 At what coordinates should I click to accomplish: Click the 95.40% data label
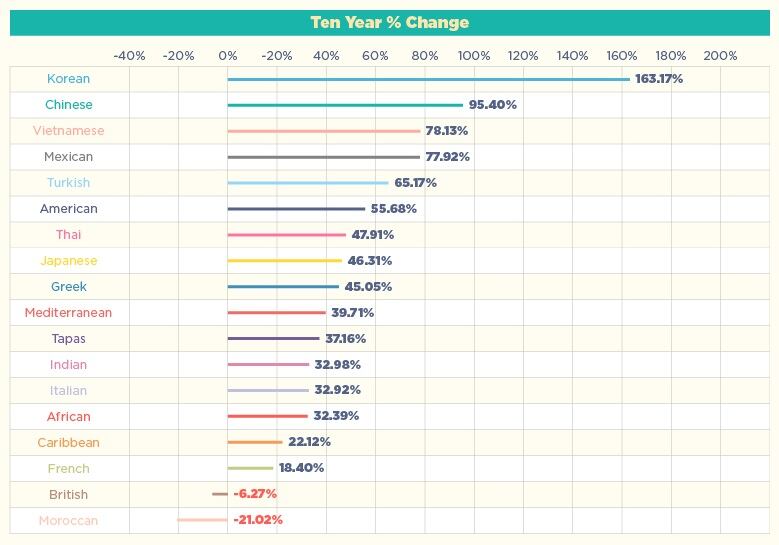click(492, 105)
